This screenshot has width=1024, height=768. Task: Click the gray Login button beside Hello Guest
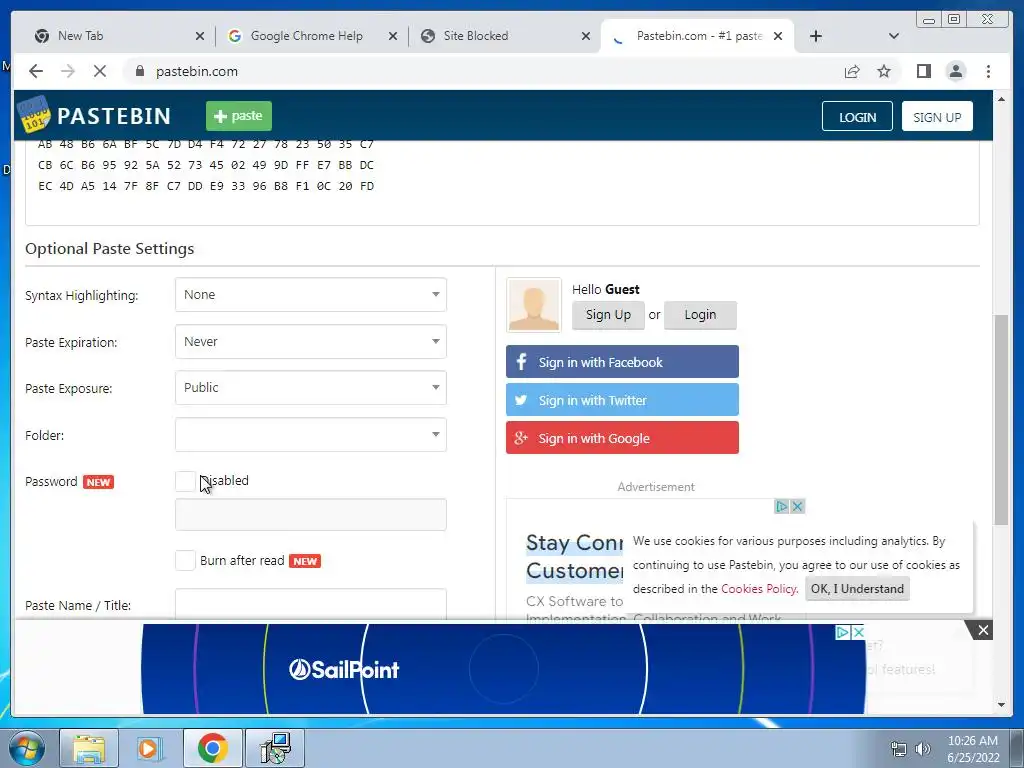coord(700,315)
